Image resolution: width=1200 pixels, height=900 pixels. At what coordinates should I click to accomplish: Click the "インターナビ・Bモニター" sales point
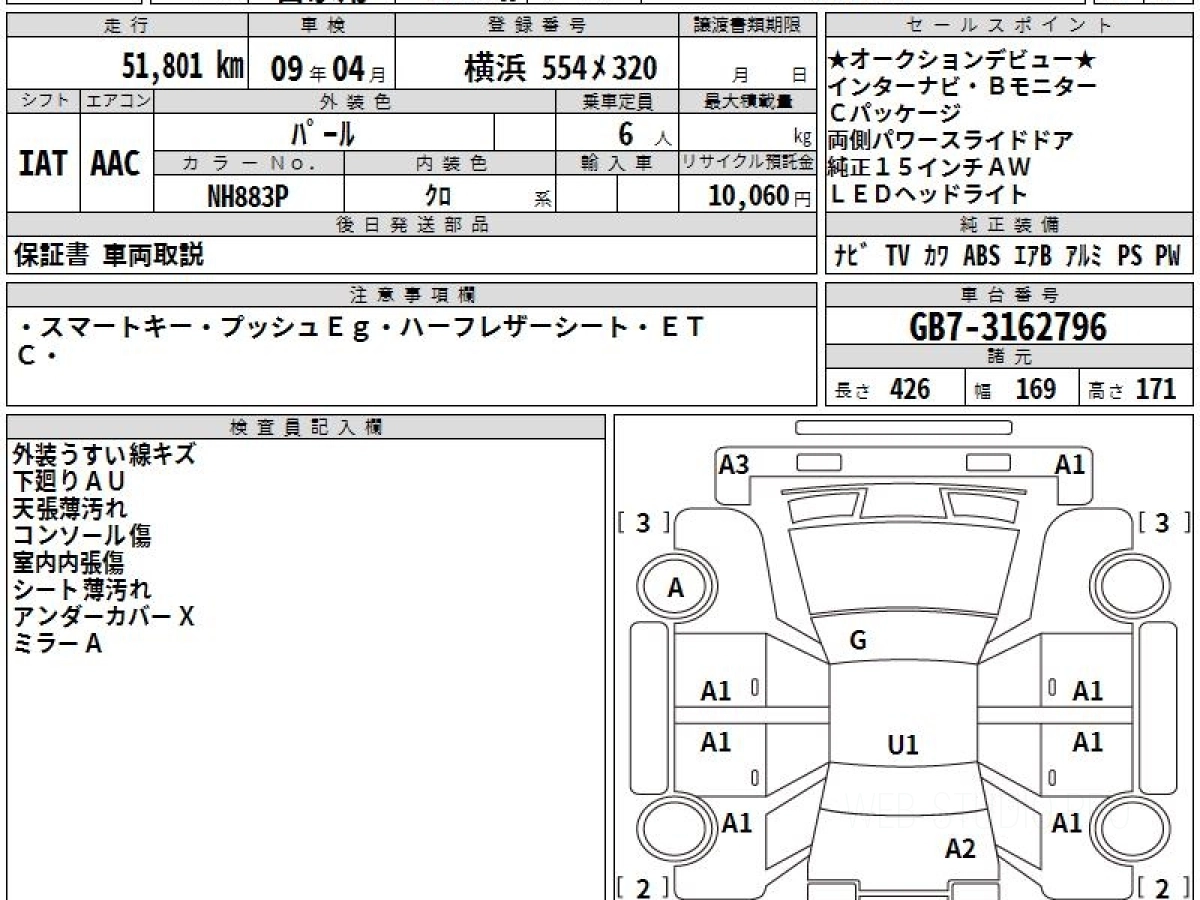(963, 86)
